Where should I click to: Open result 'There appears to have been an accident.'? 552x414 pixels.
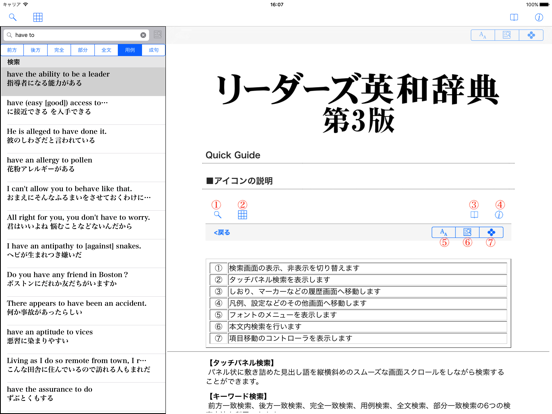(x=83, y=311)
